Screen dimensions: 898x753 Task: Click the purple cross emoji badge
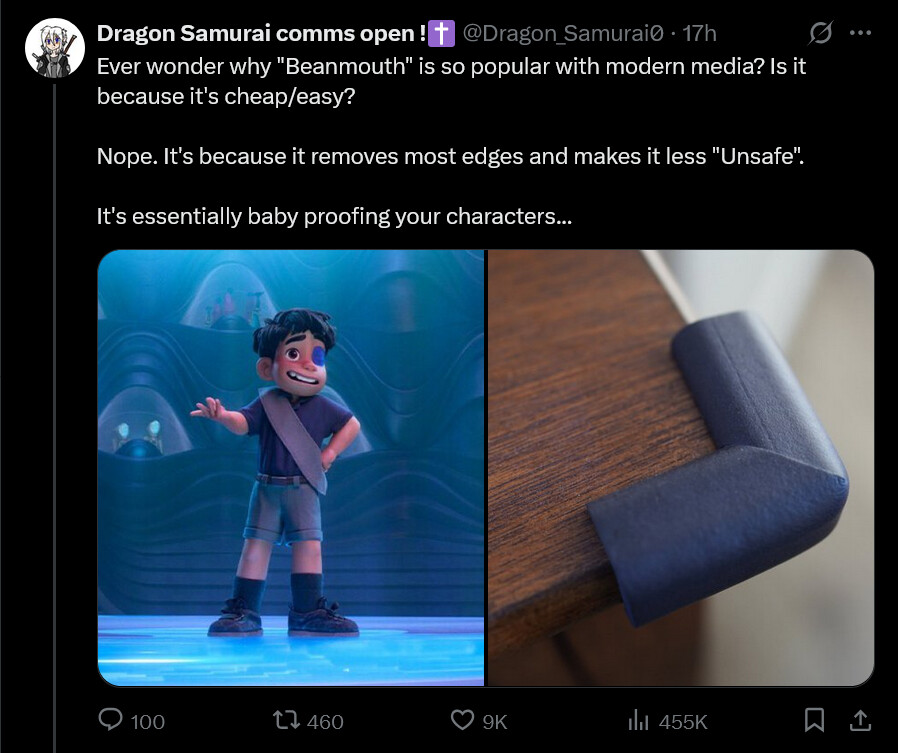point(441,33)
